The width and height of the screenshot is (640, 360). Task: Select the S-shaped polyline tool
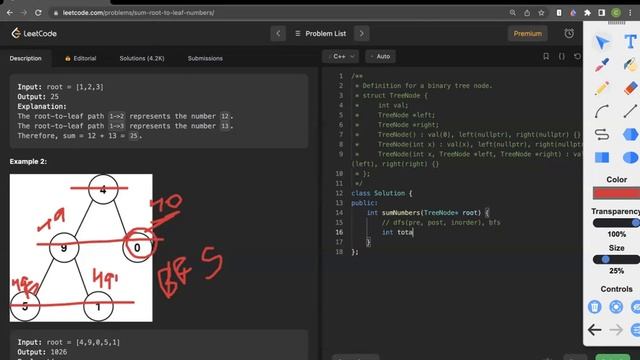[x=602, y=134]
